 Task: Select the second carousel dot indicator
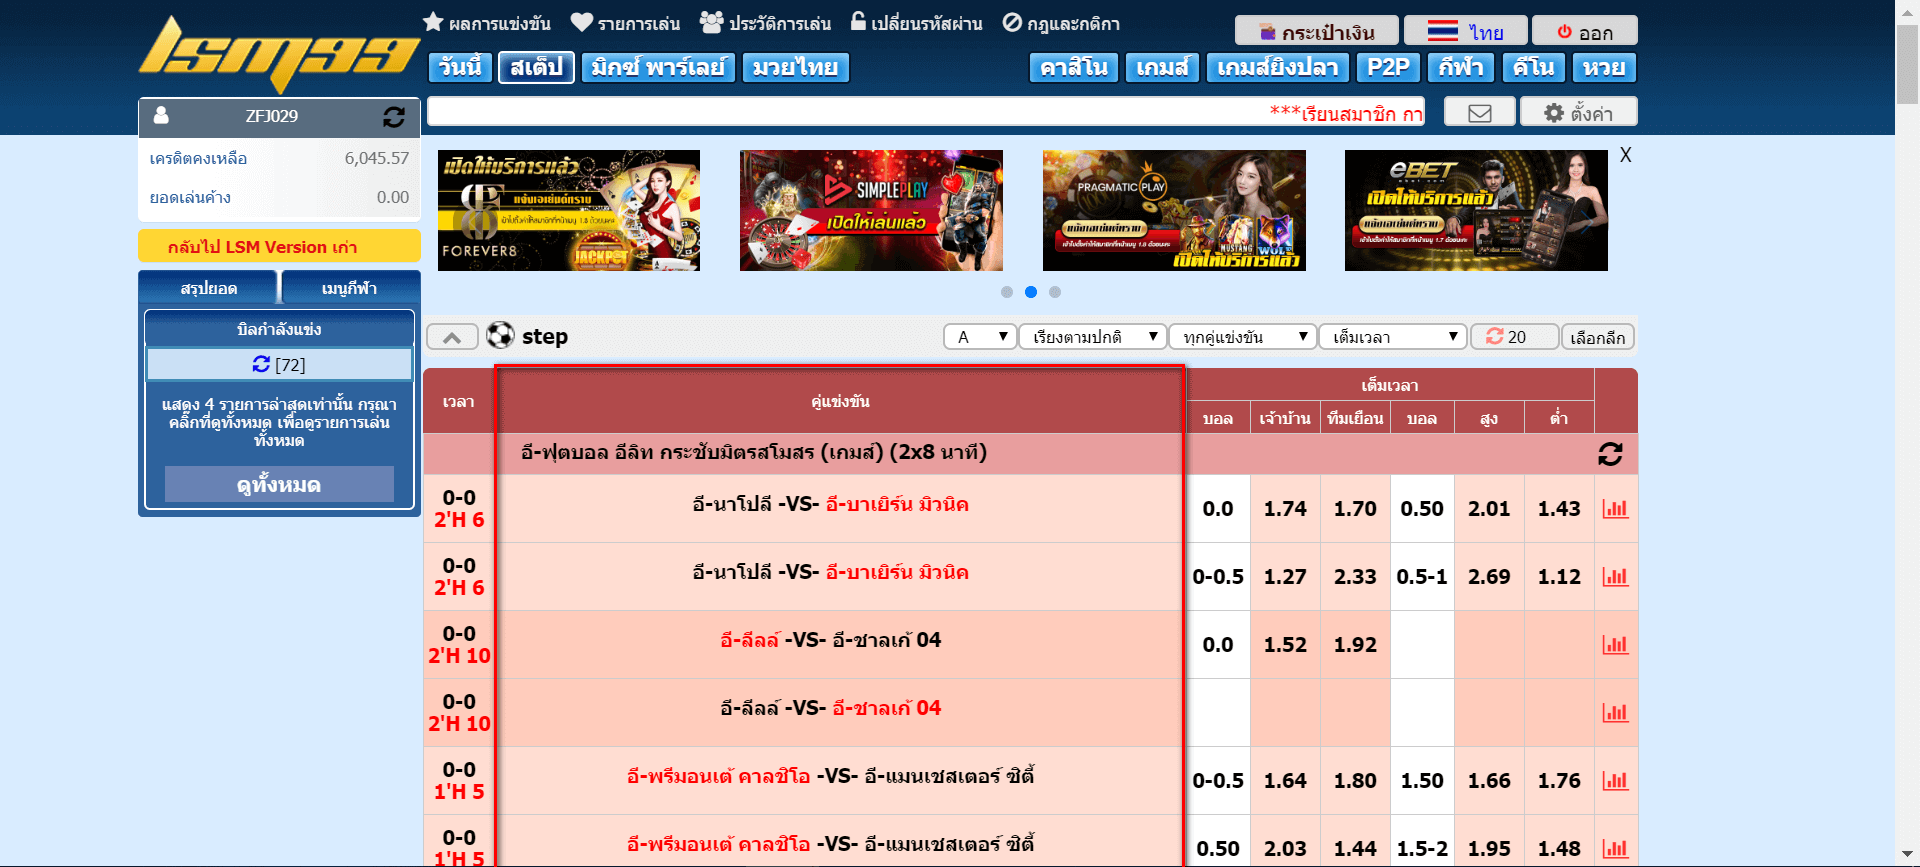coord(1031,292)
